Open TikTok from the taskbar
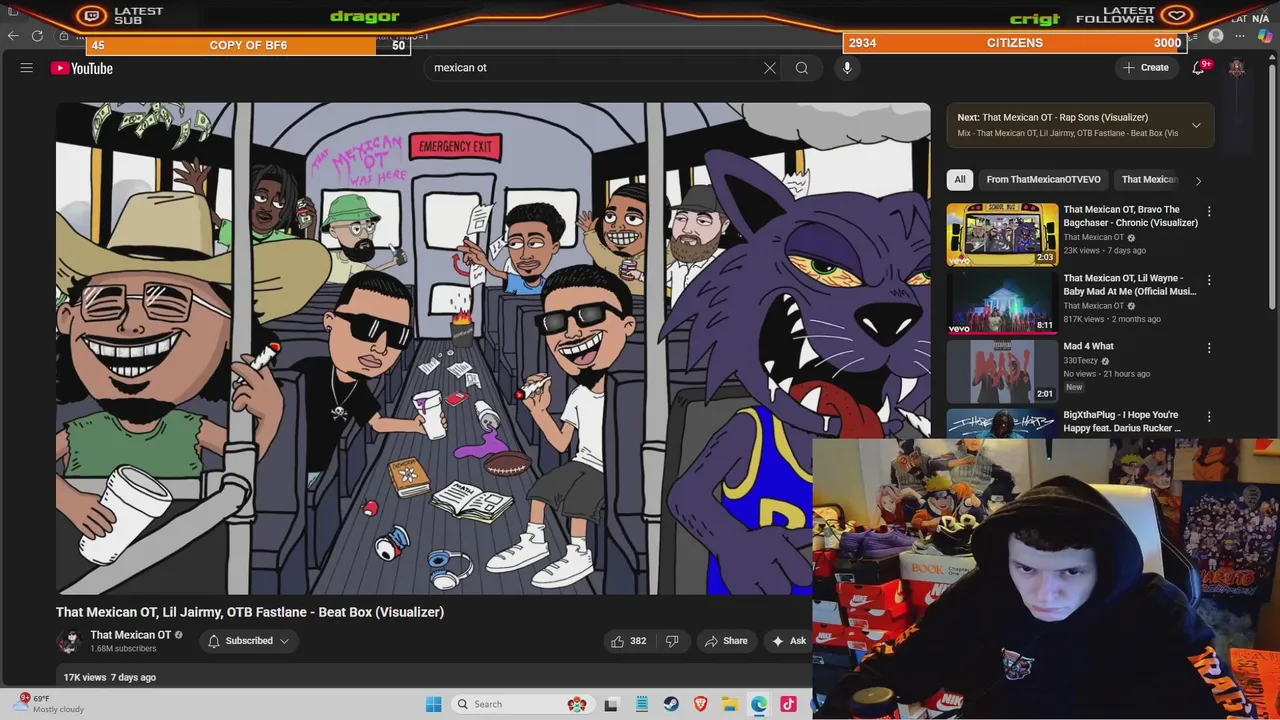1280x720 pixels. (789, 704)
